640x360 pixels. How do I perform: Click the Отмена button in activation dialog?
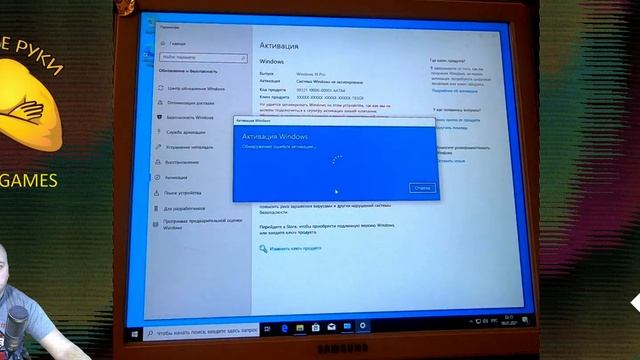point(422,188)
